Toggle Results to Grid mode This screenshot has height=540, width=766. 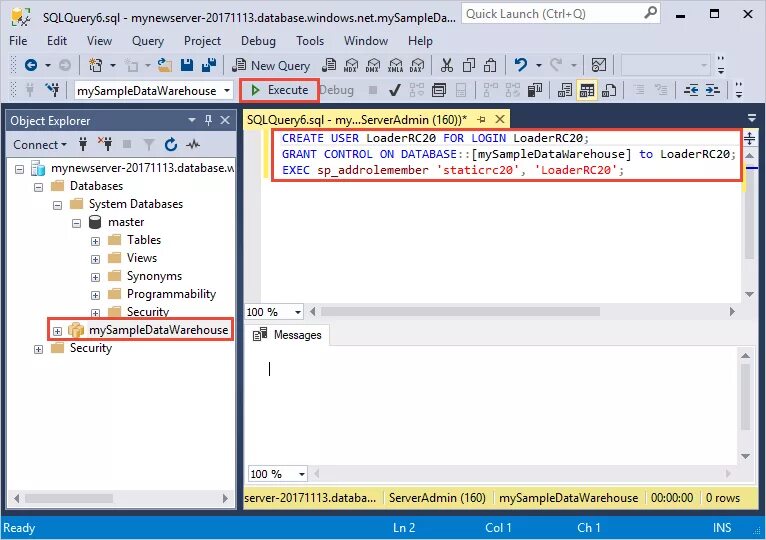(587, 90)
